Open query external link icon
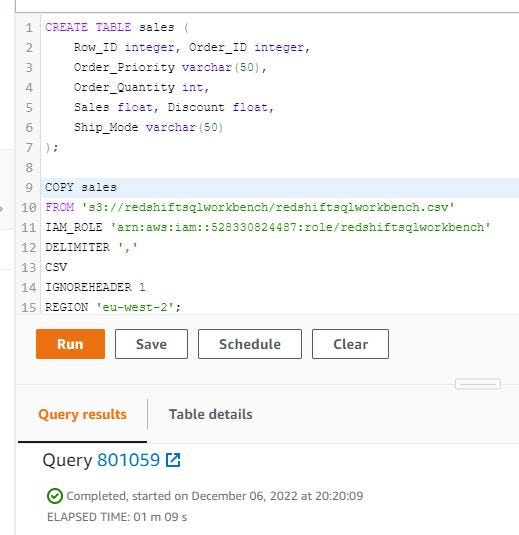The height and width of the screenshot is (535, 519). pos(173,460)
